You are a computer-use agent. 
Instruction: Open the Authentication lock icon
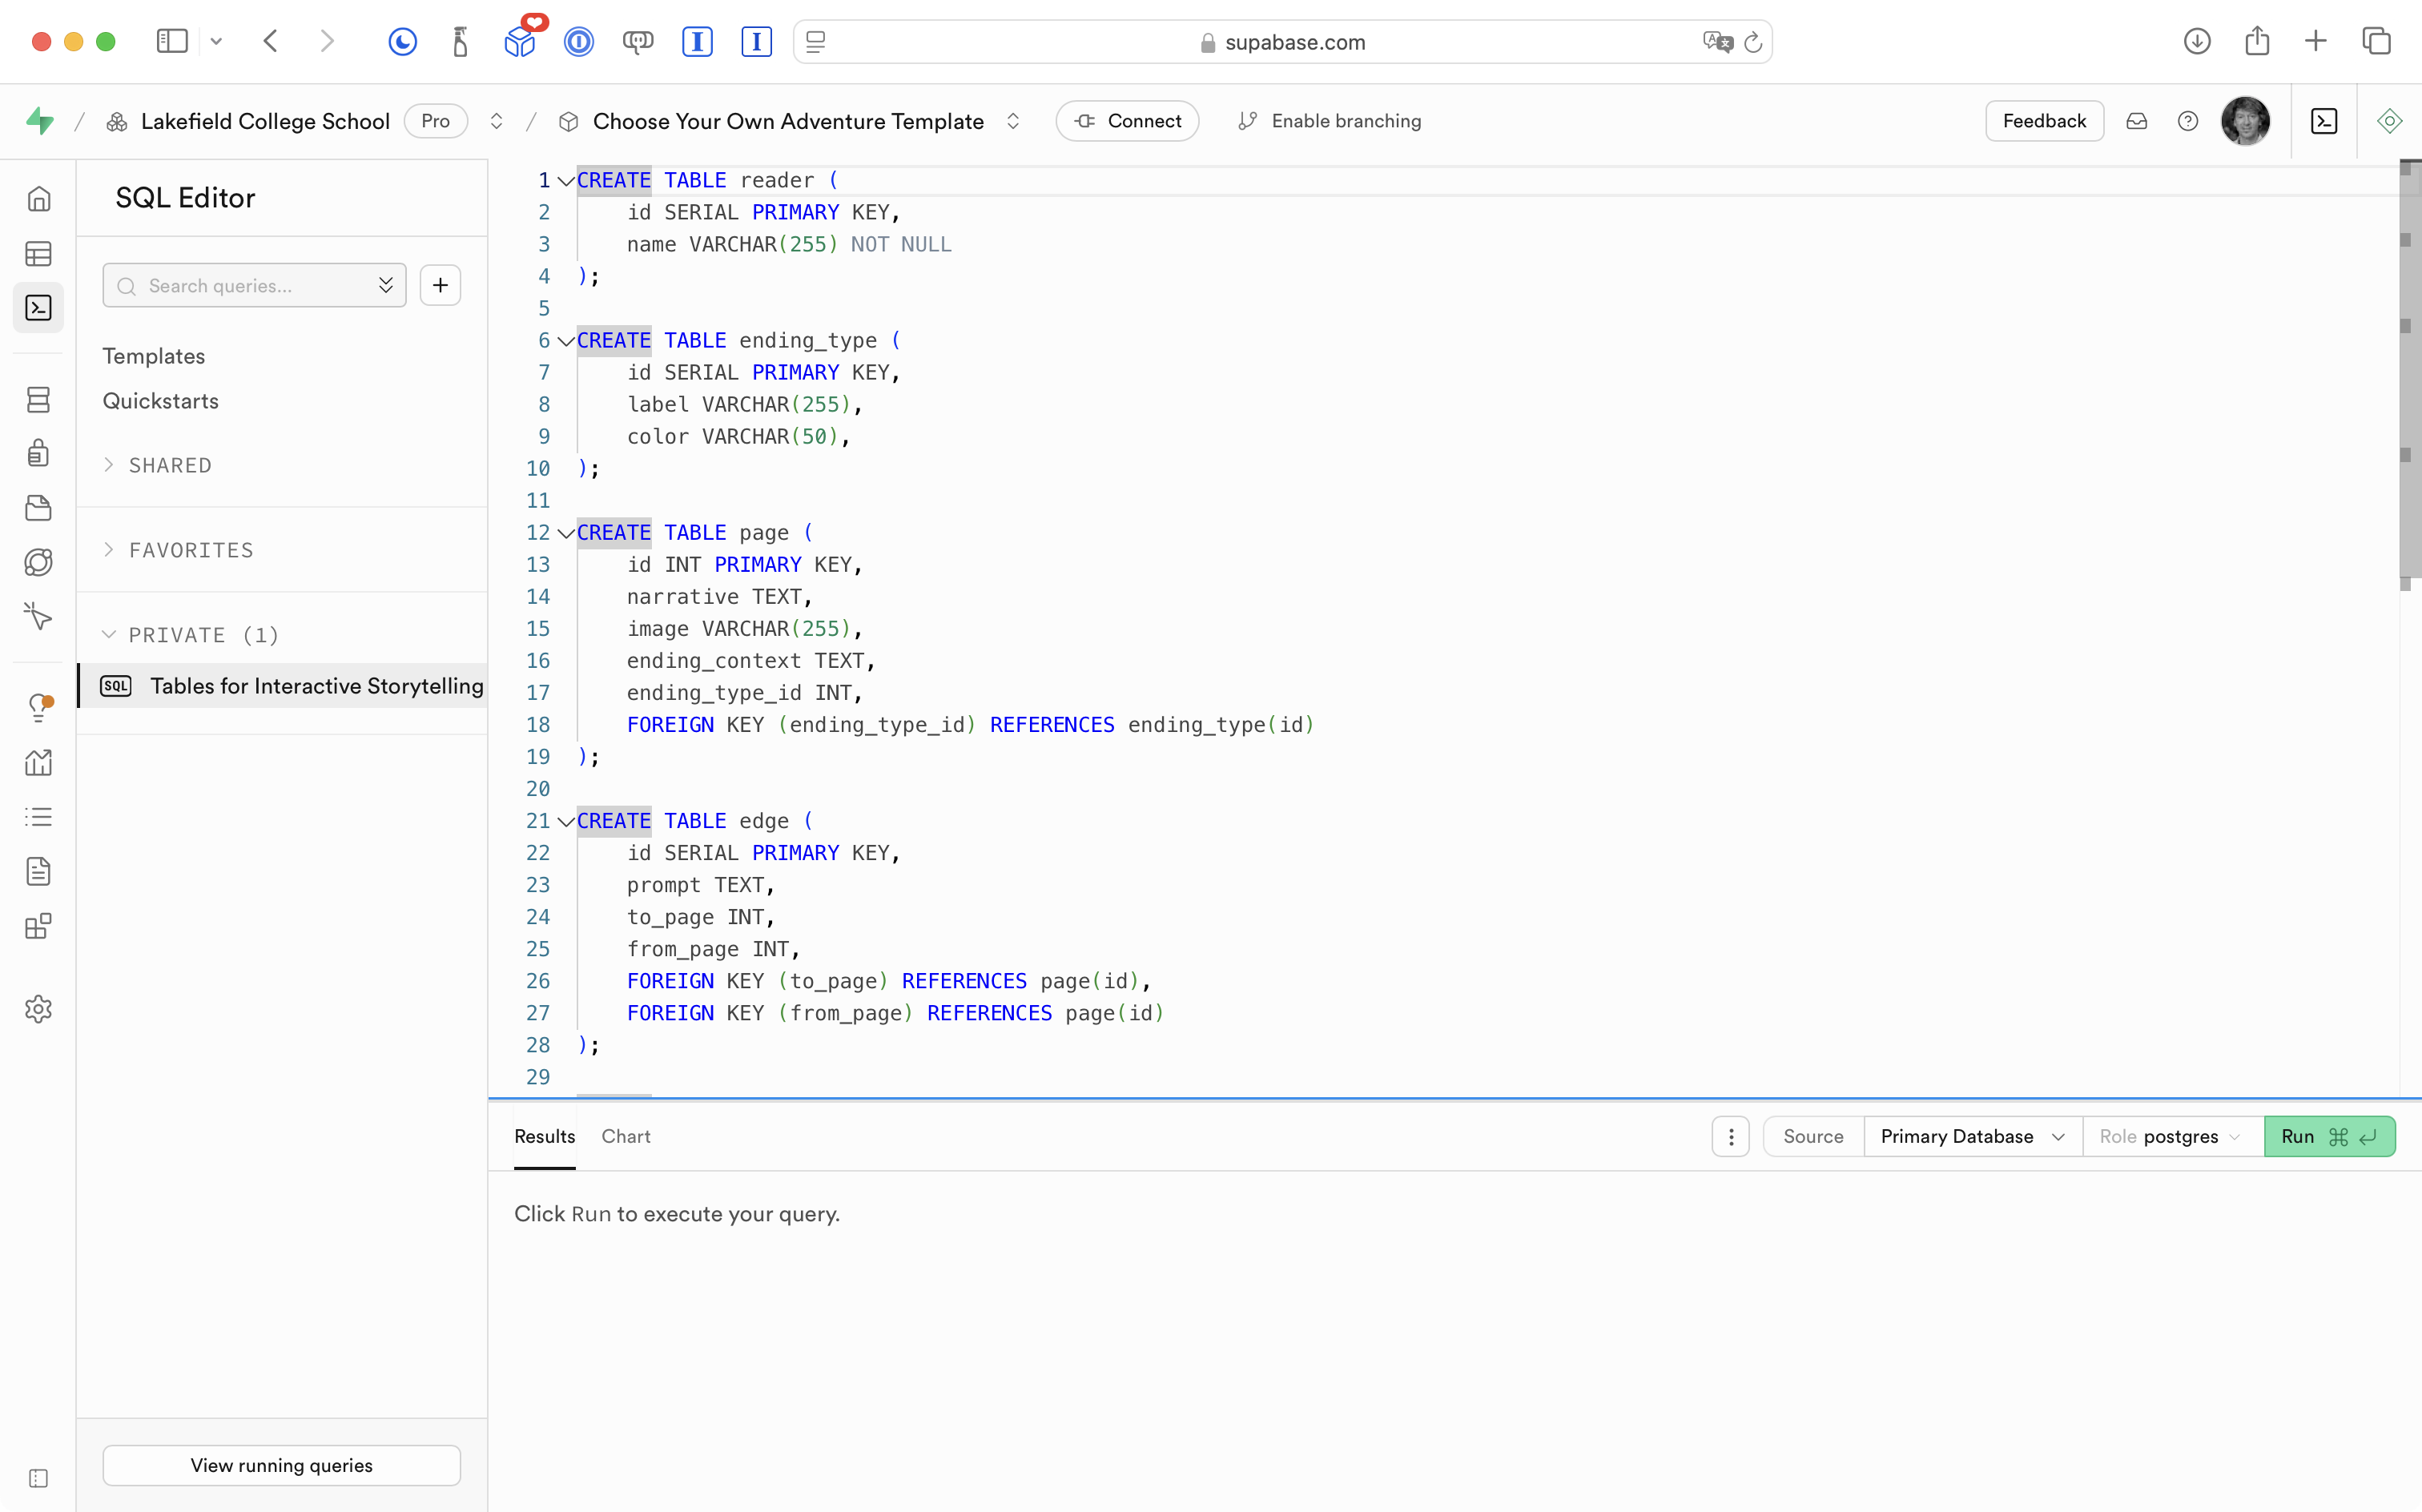(x=38, y=453)
